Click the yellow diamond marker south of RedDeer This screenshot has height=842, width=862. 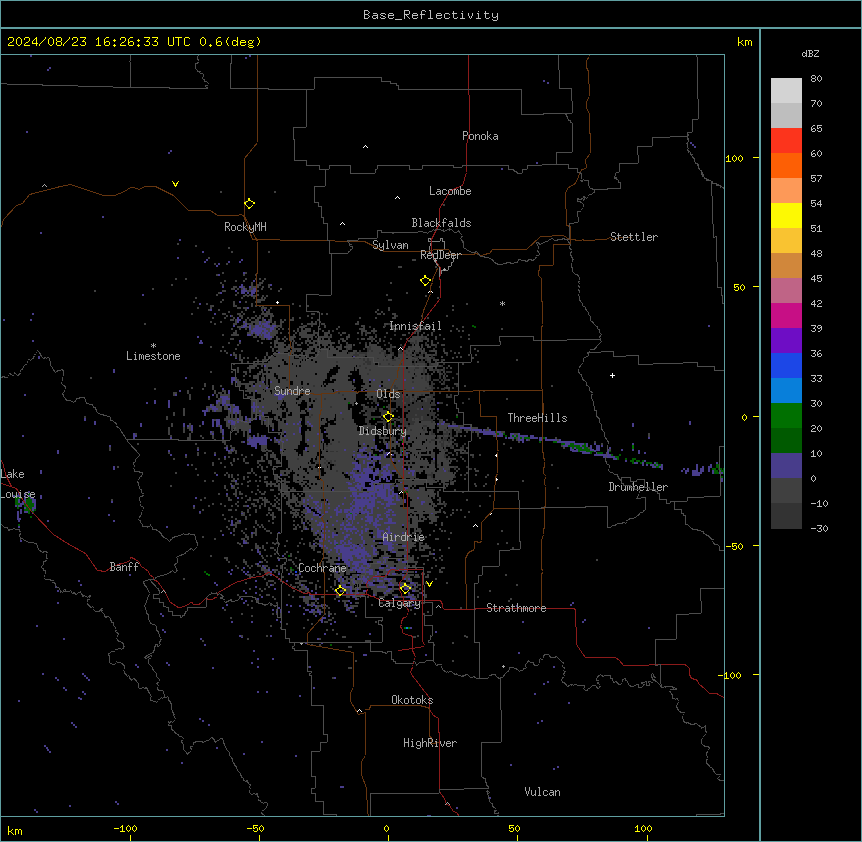425,281
